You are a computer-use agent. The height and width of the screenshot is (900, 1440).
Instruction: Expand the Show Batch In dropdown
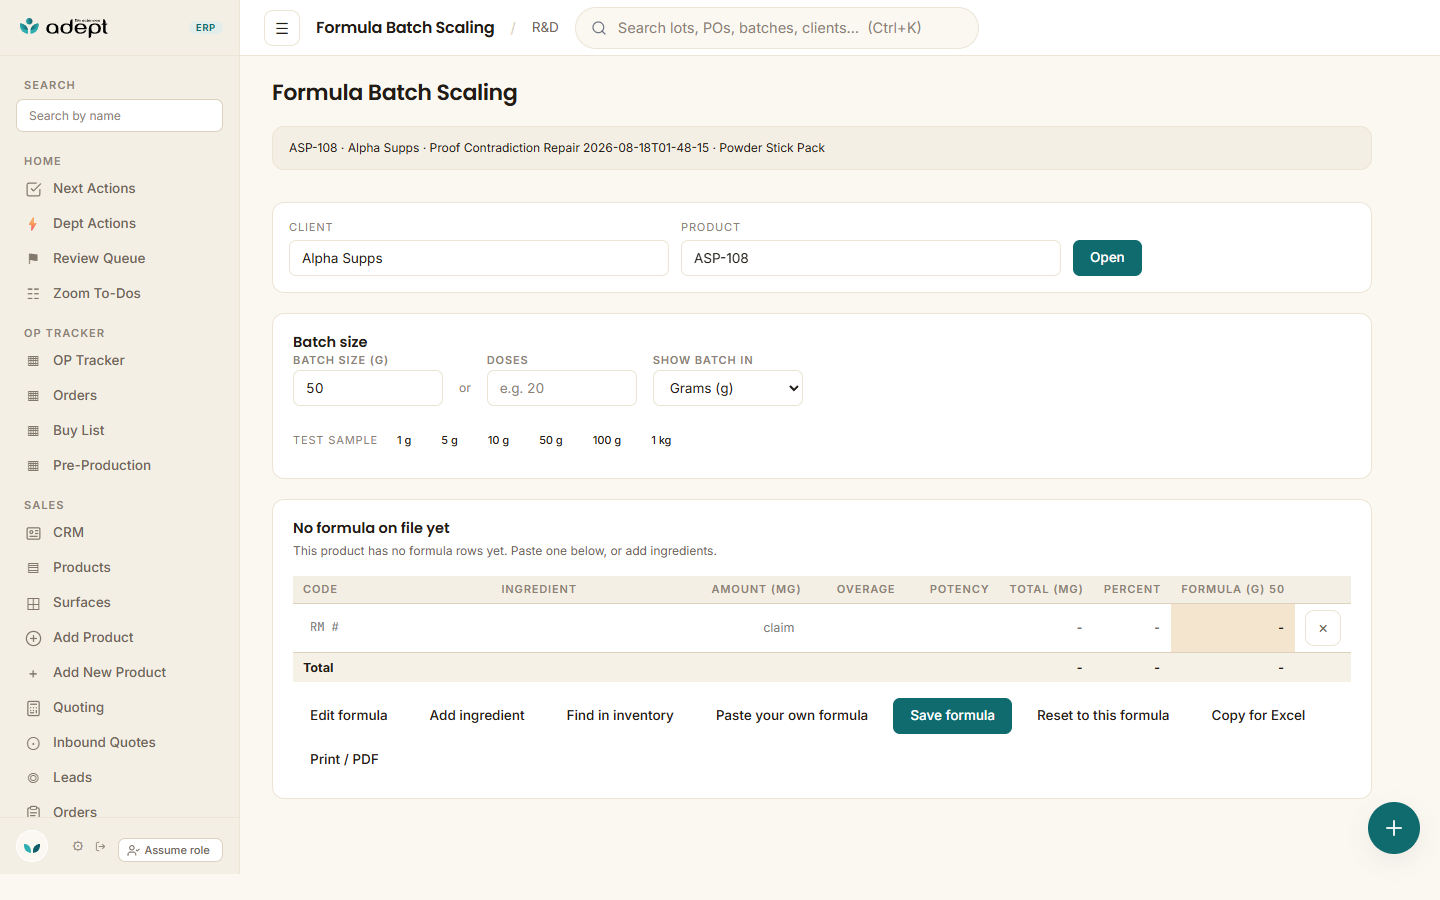pos(728,388)
